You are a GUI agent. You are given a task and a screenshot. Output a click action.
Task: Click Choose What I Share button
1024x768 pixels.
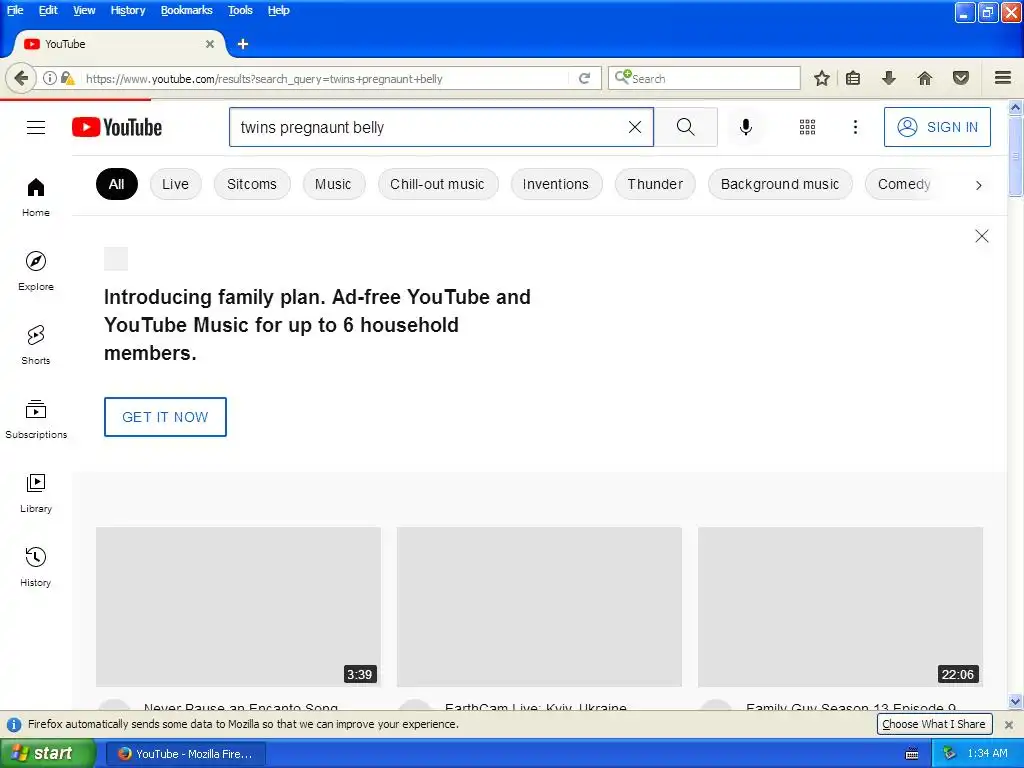[934, 724]
